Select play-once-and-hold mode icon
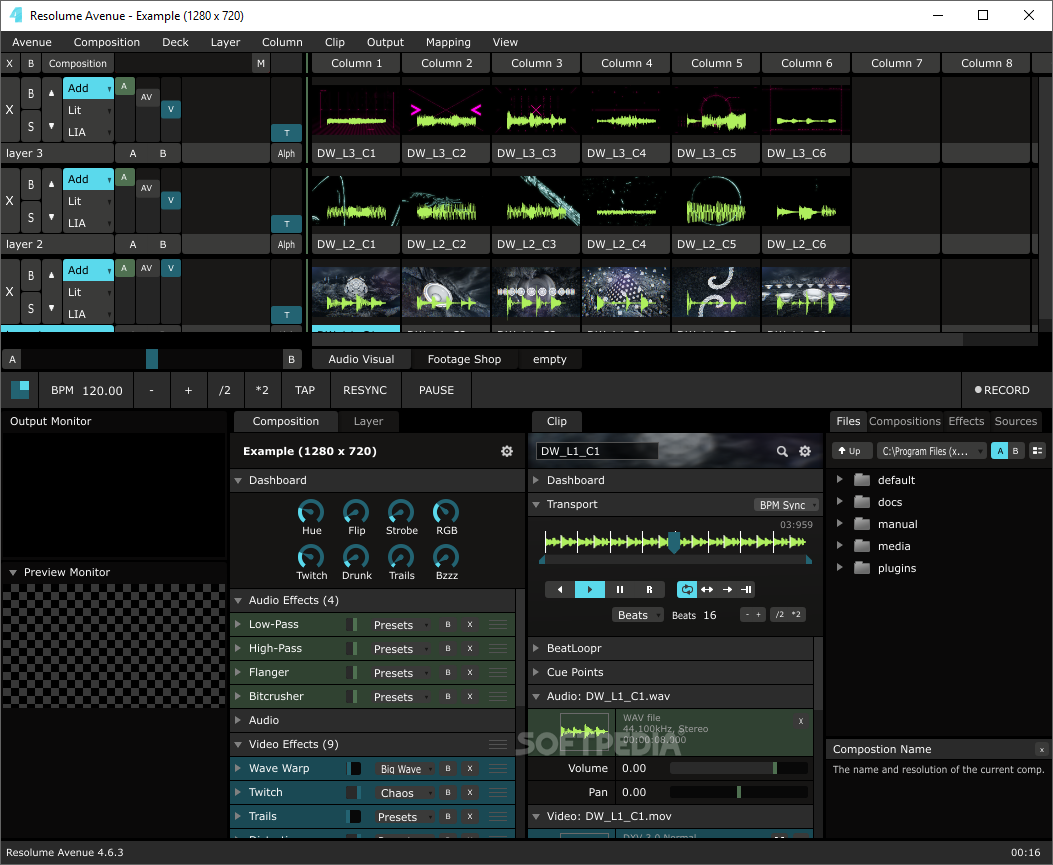Image resolution: width=1053 pixels, height=865 pixels. [746, 590]
